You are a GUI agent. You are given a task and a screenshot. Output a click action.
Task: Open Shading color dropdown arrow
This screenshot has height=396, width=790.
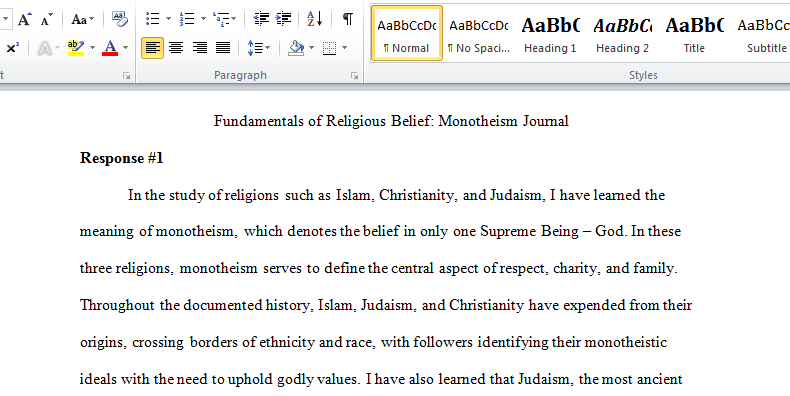[x=311, y=48]
